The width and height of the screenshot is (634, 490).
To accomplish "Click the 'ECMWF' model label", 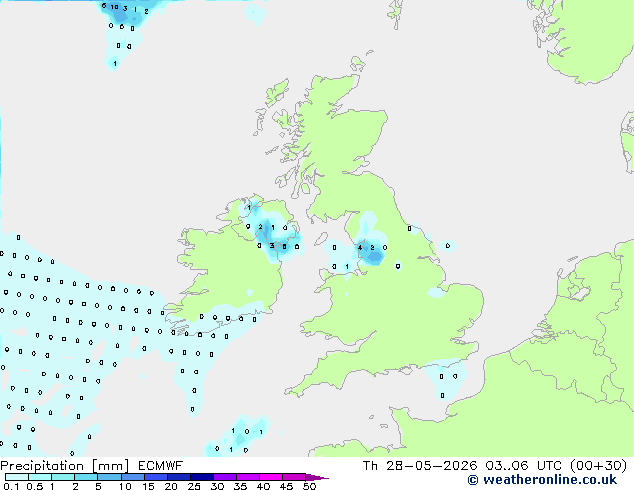I will point(161,466).
